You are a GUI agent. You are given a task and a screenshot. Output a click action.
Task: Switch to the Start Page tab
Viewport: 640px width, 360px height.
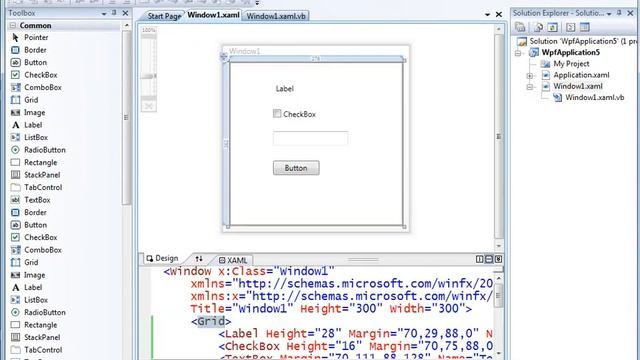point(164,16)
